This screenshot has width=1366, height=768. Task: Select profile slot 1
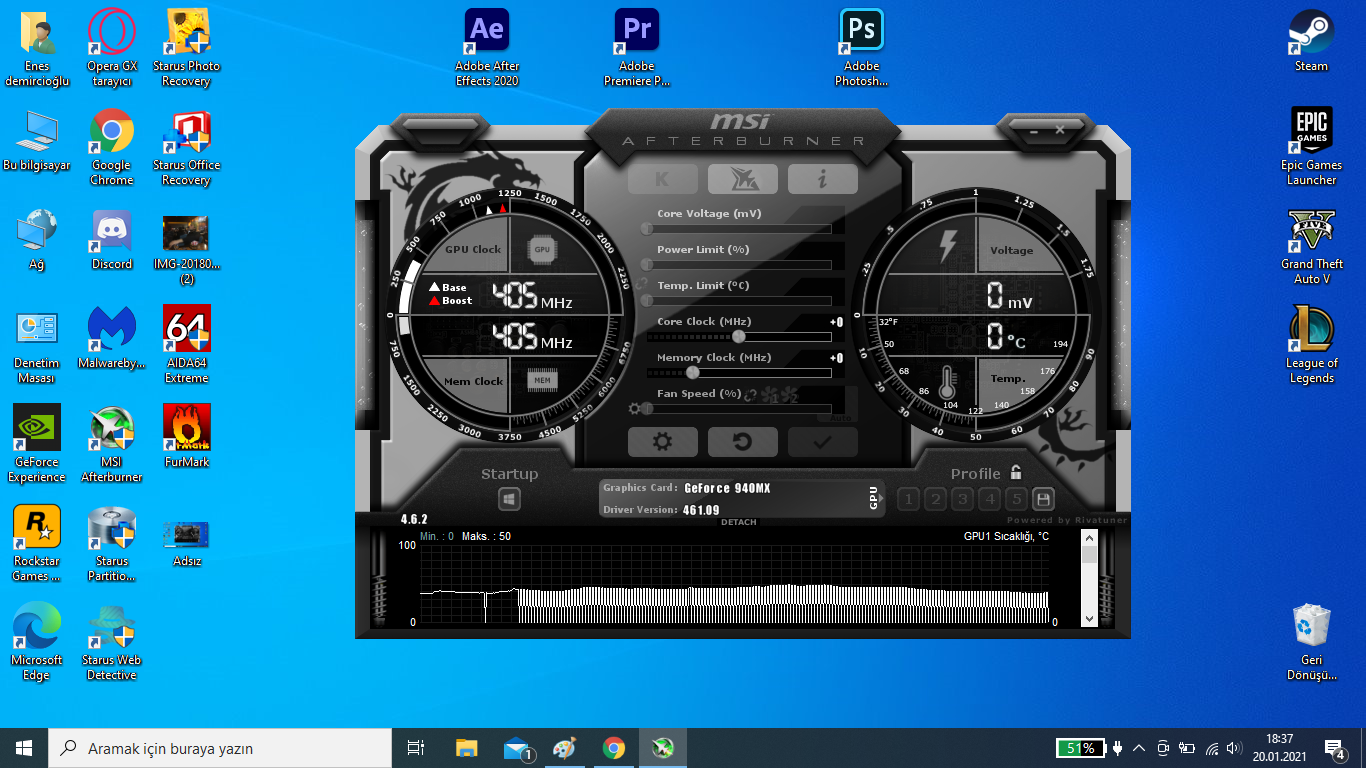908,499
